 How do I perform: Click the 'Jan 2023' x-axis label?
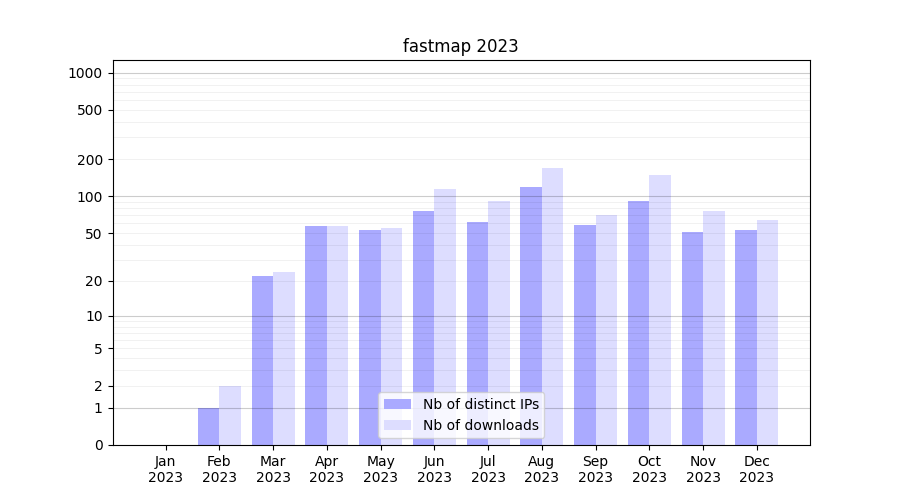pos(165,469)
